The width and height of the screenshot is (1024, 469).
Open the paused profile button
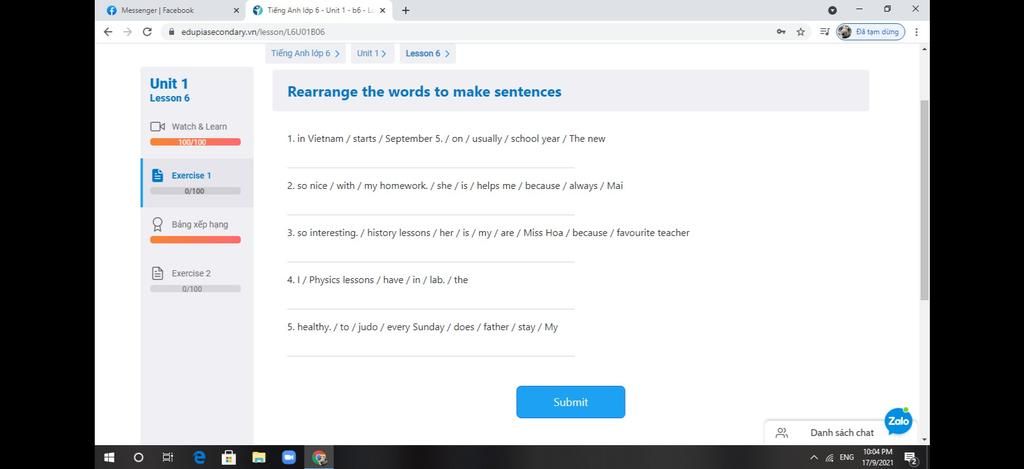point(871,31)
